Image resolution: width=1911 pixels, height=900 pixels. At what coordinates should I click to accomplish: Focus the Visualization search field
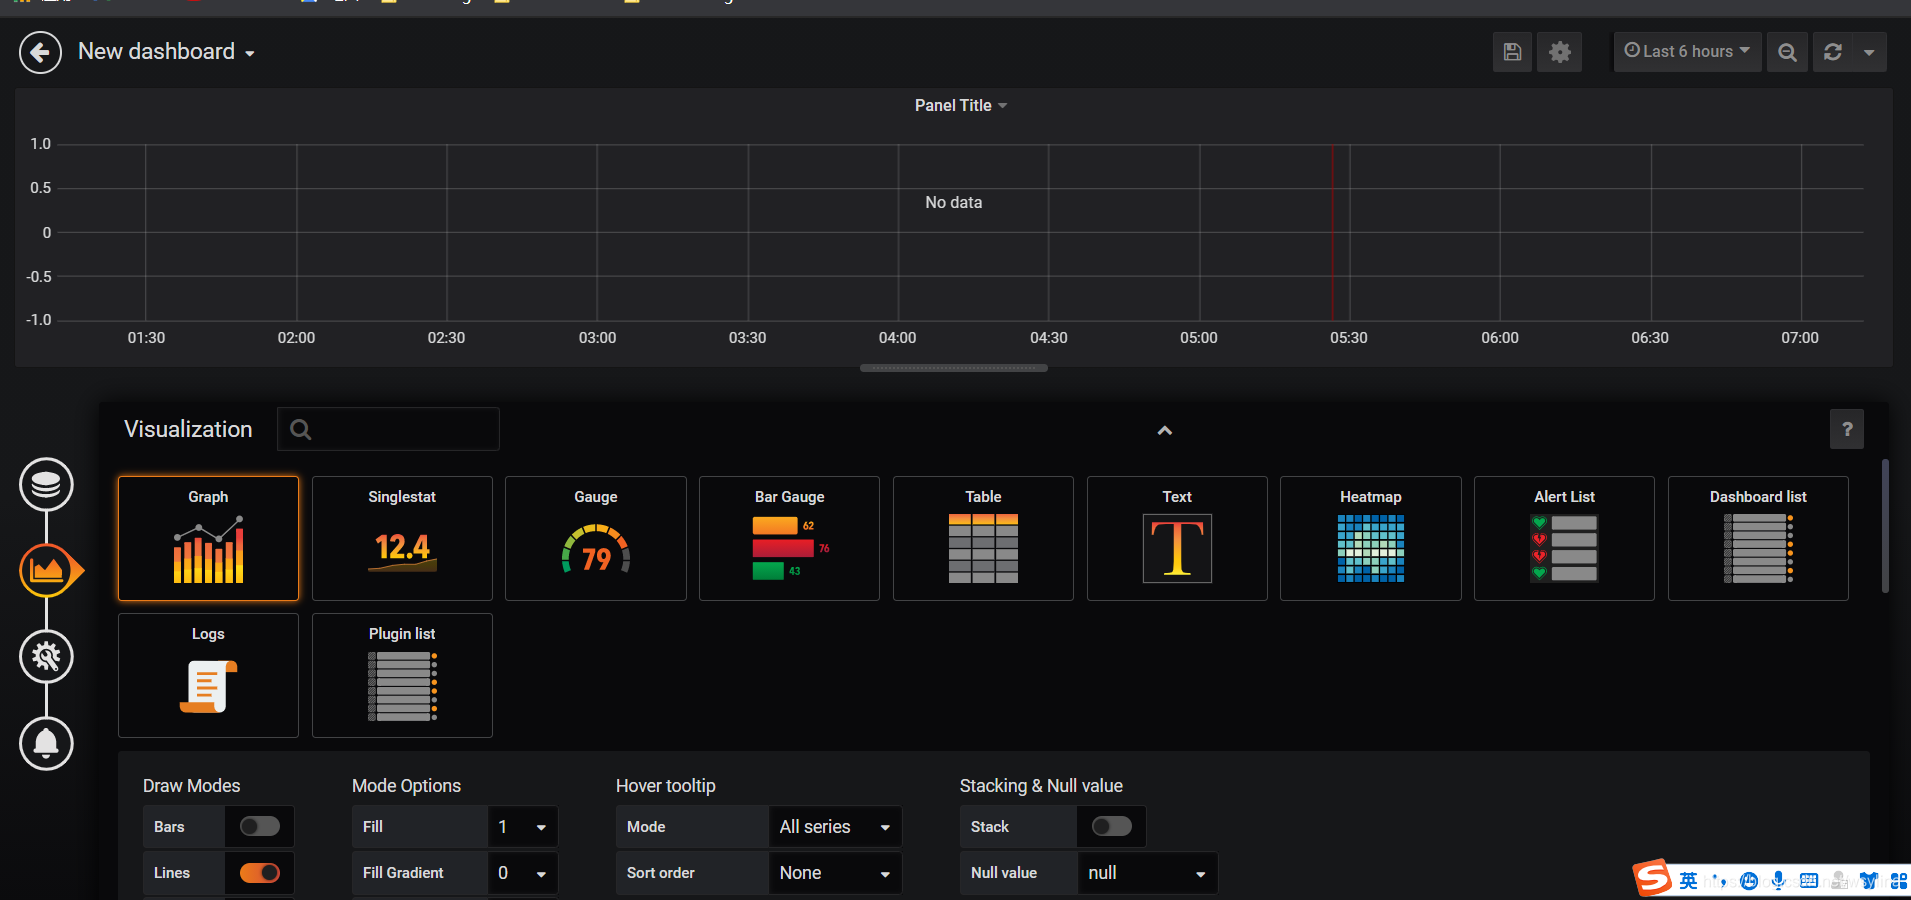388,429
